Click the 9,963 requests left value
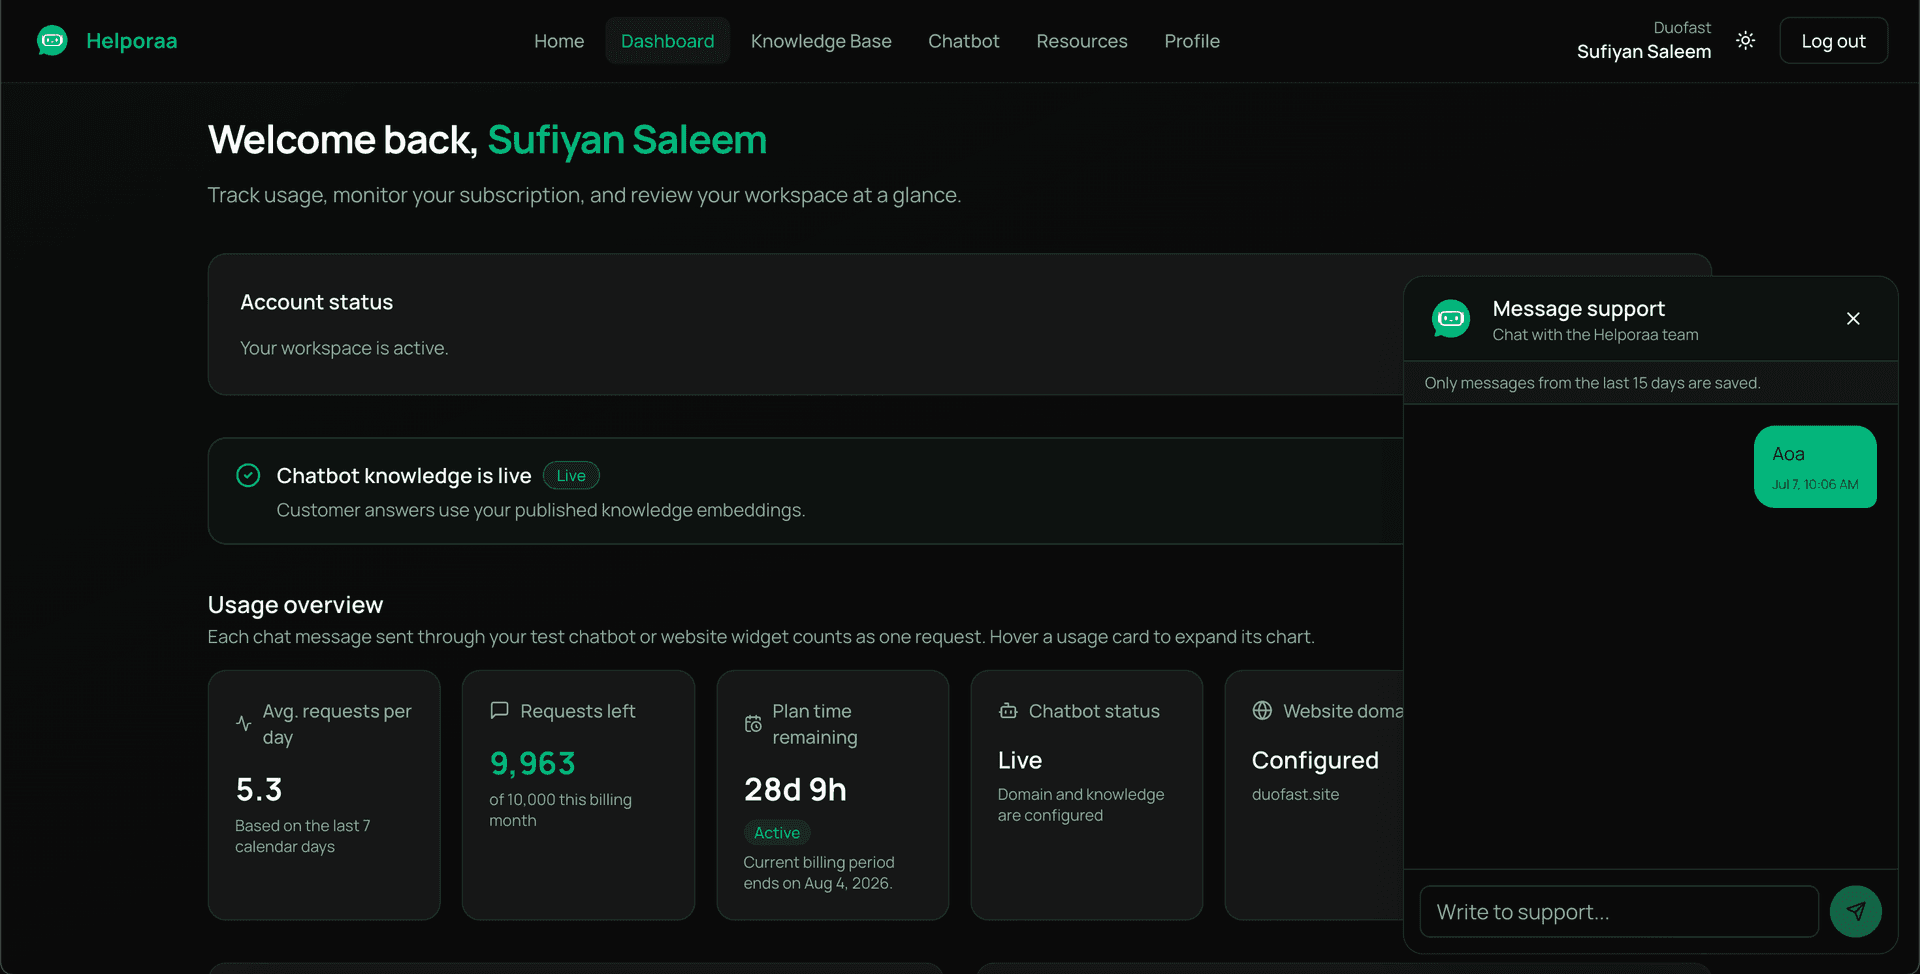The image size is (1920, 974). [532, 764]
